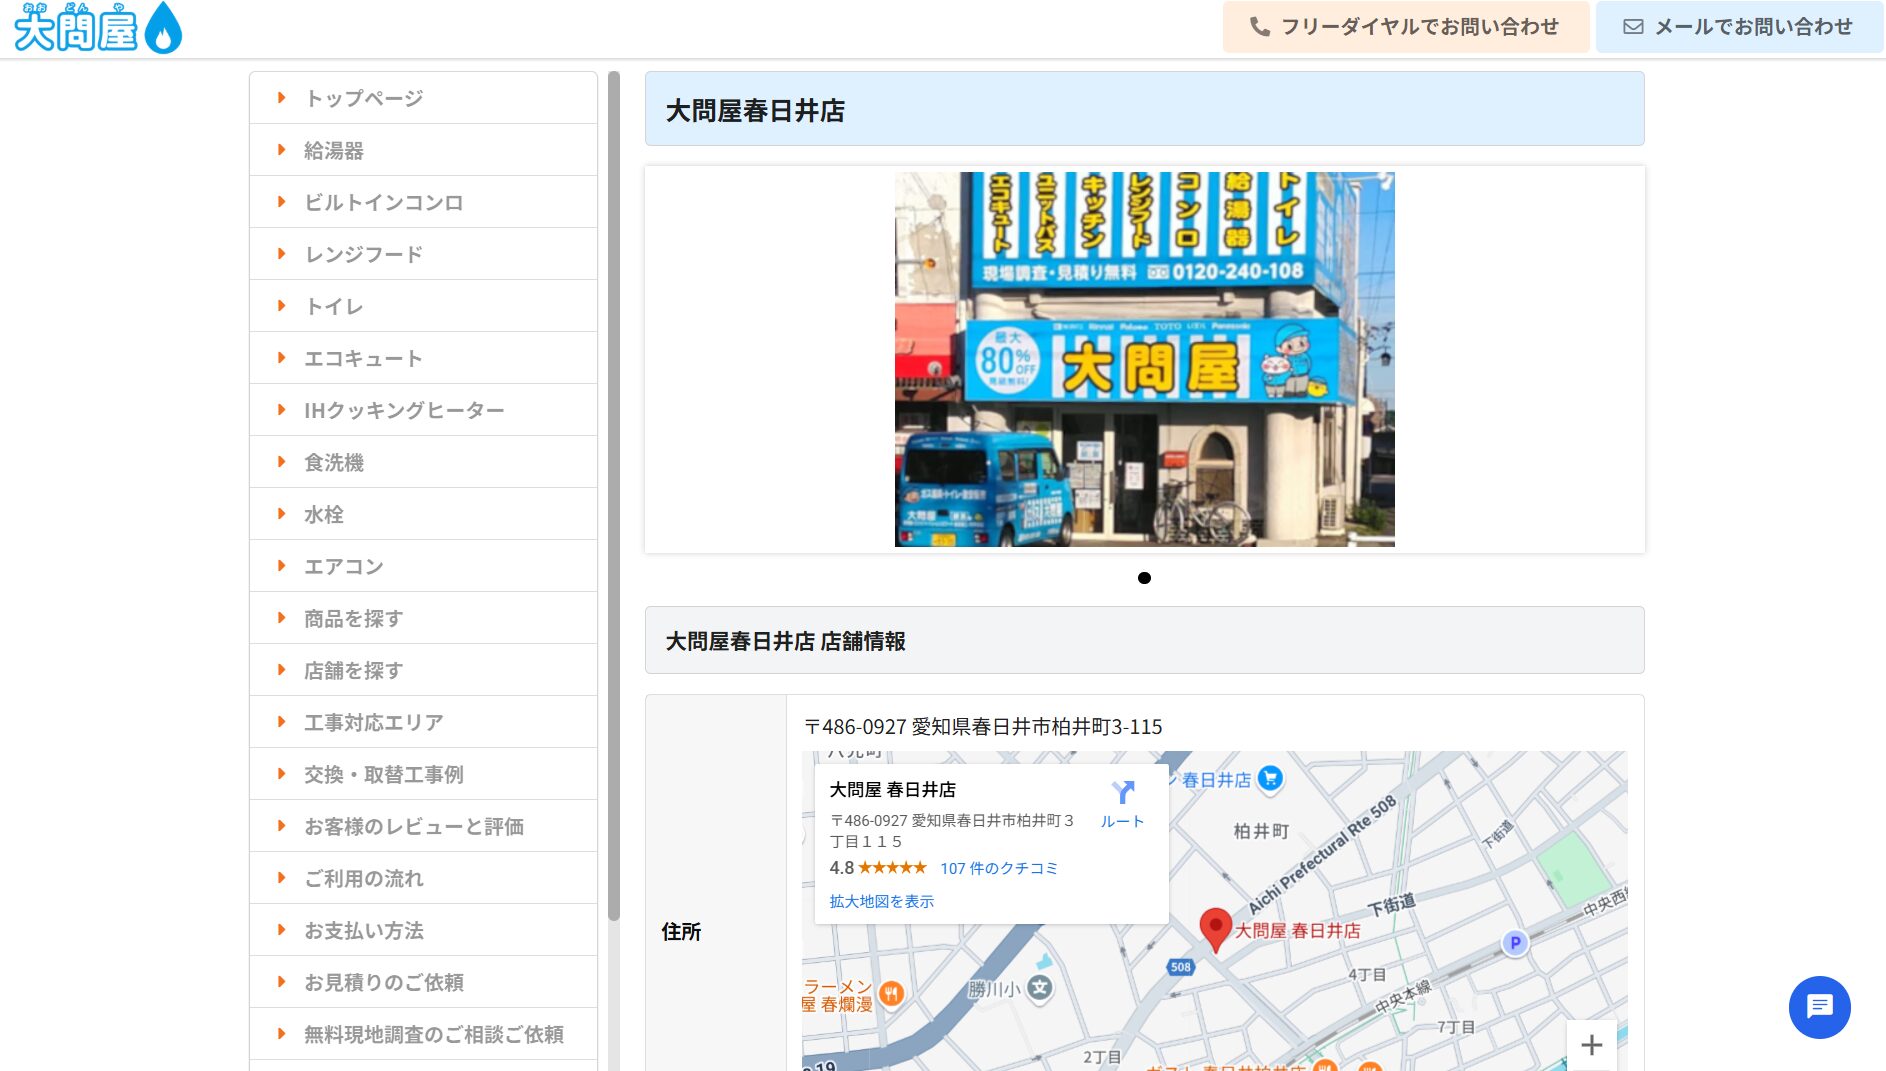Viewport: 1886px width, 1071px height.
Task: Click the フリーダイヤルでお問い合わせ button
Action: (1405, 27)
